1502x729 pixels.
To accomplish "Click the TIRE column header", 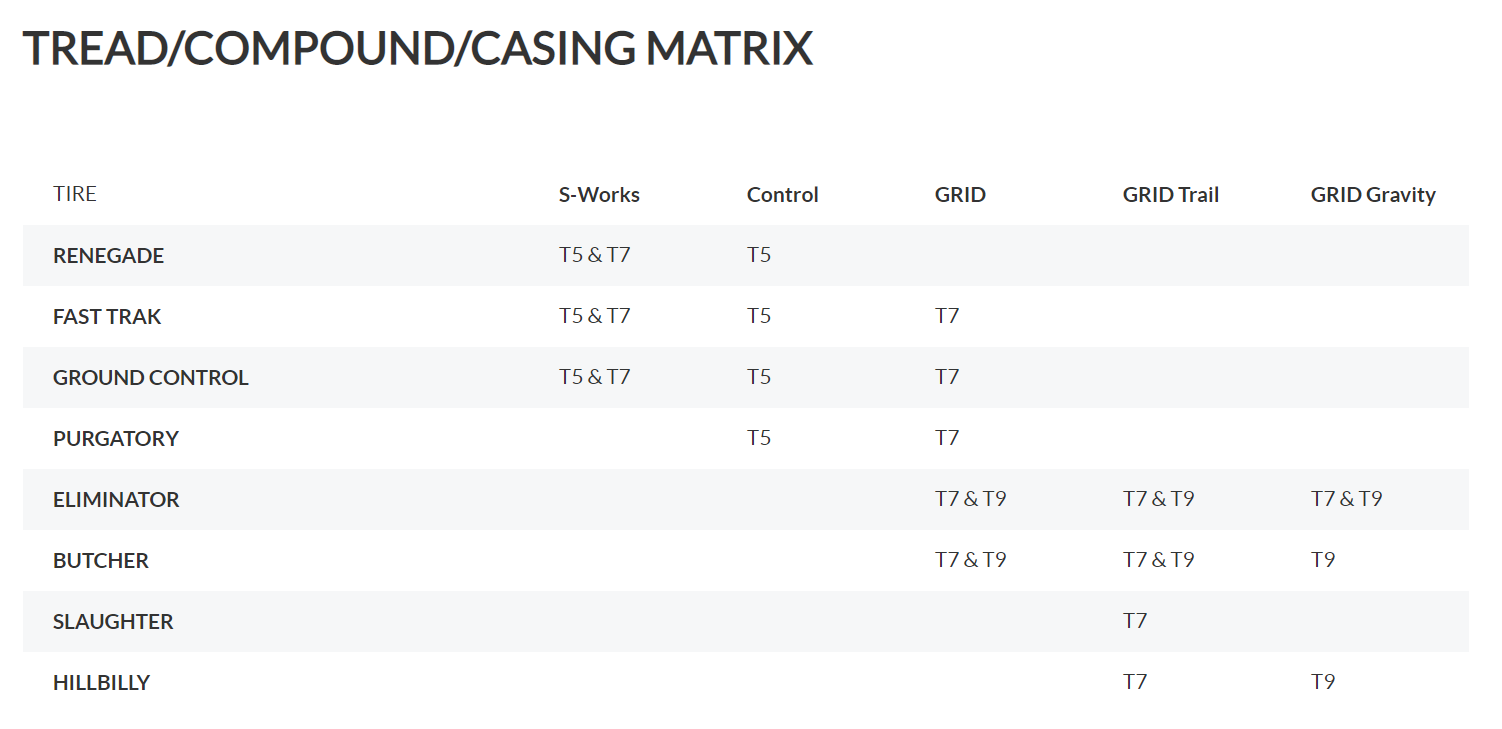I will (75, 194).
